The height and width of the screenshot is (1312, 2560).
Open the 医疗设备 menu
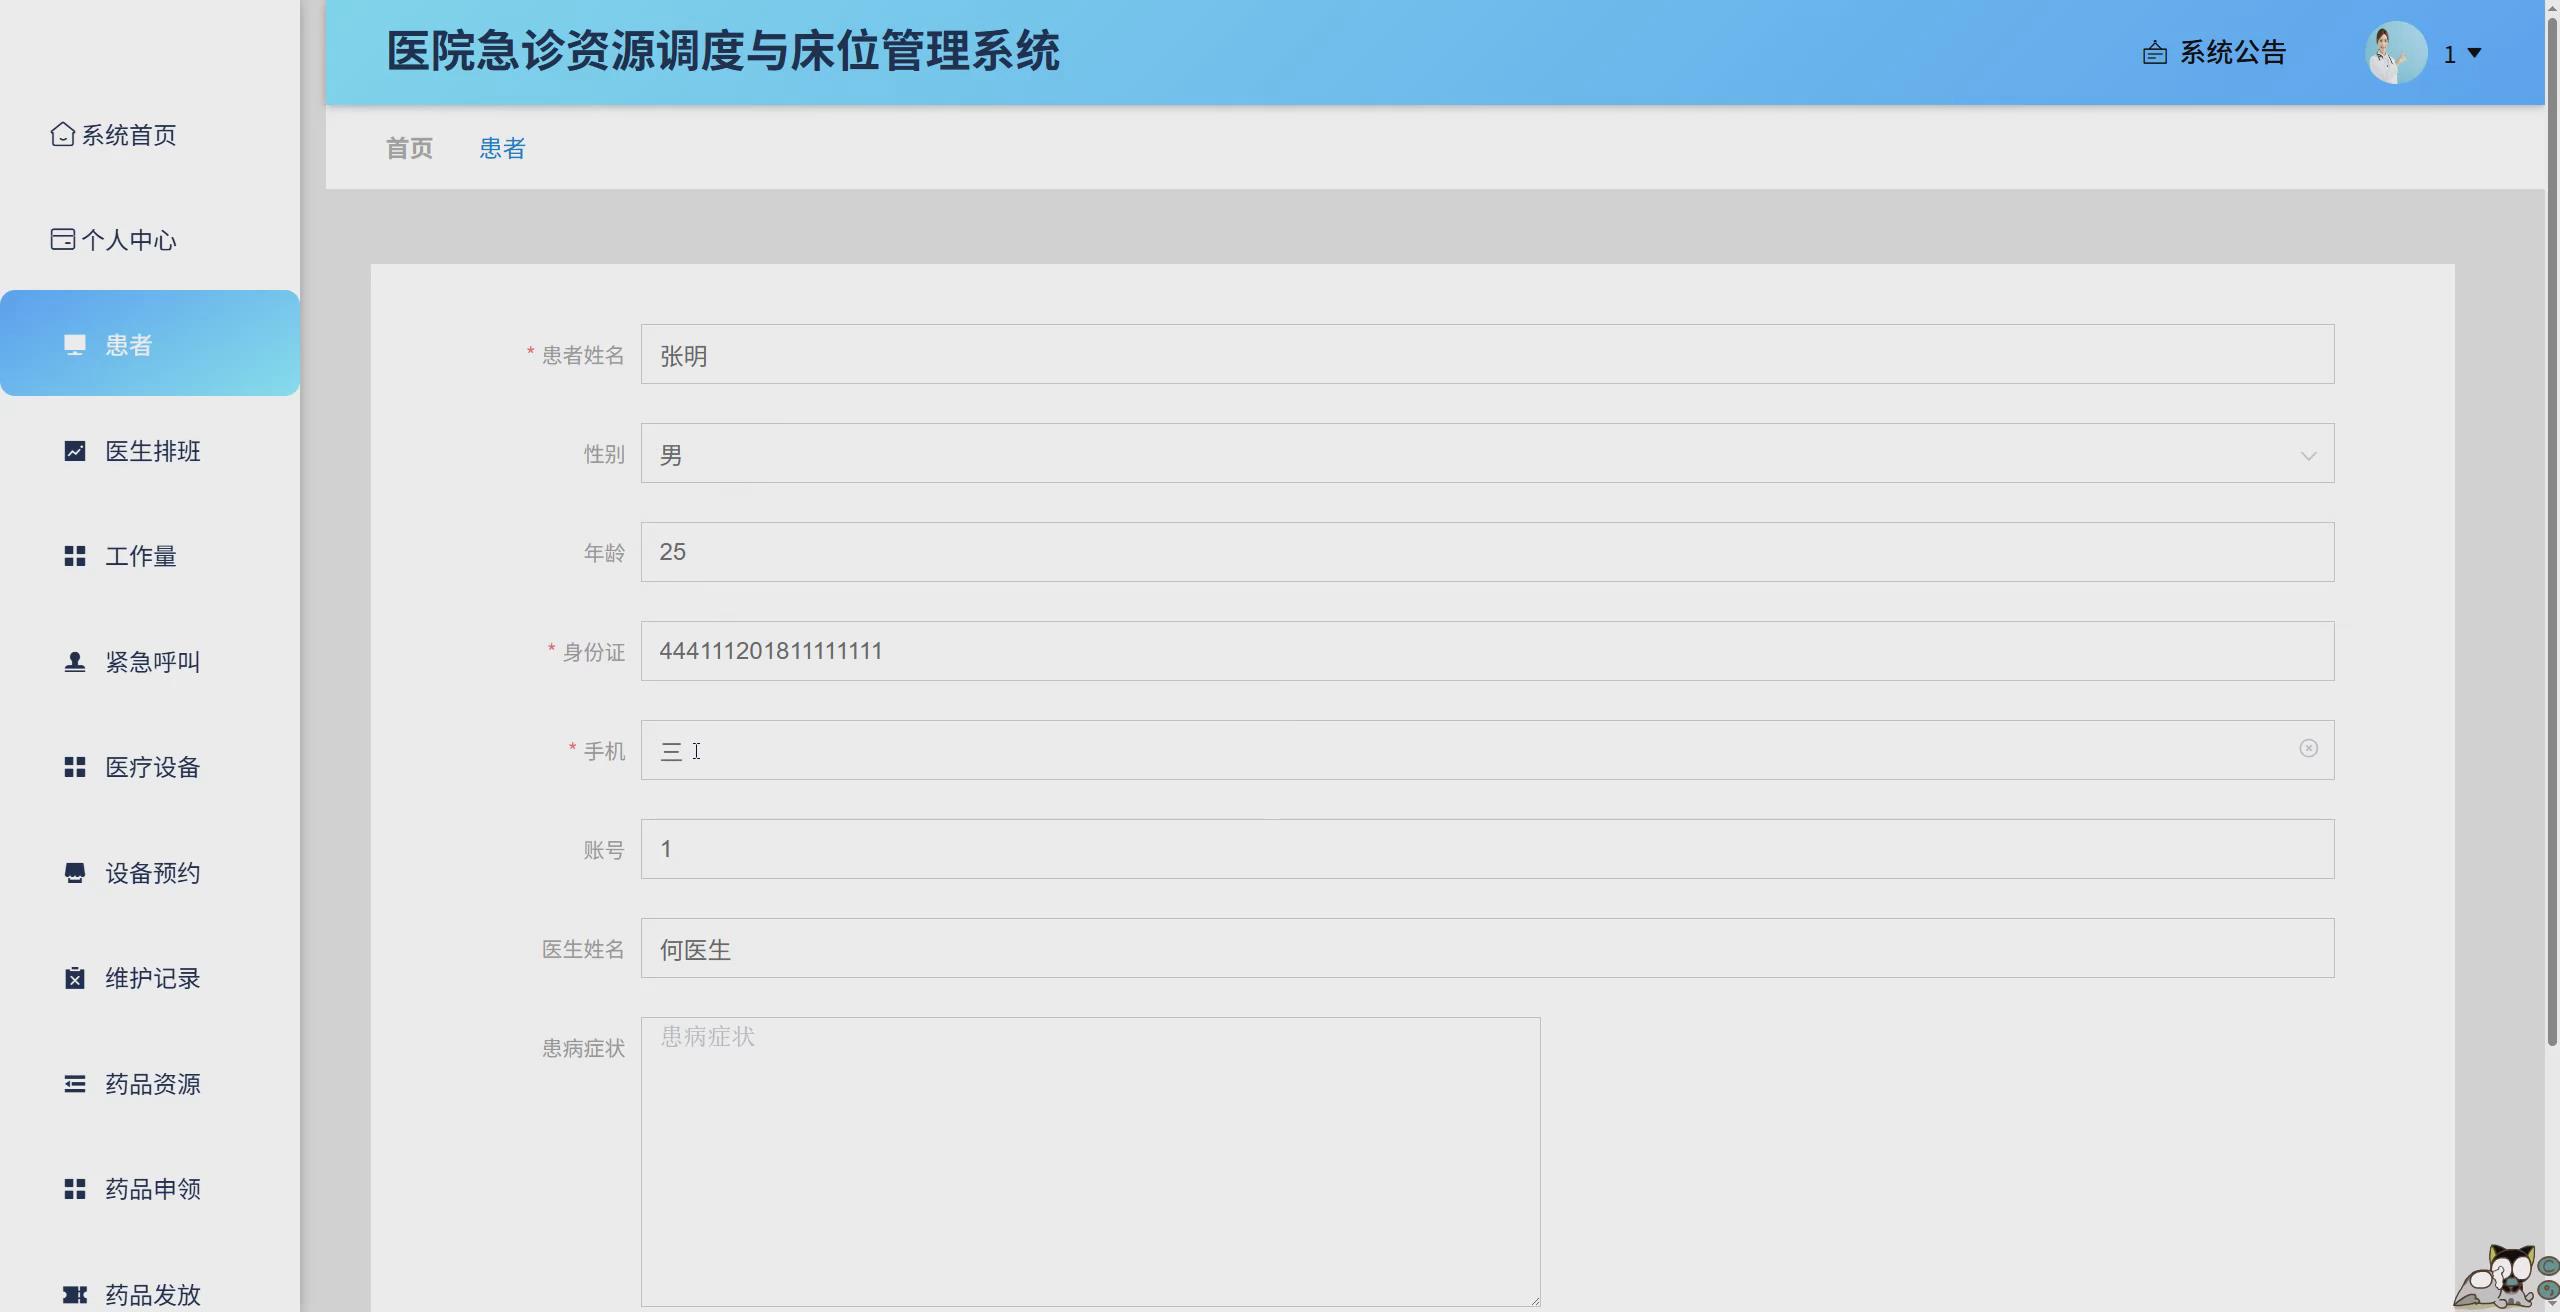pos(150,767)
